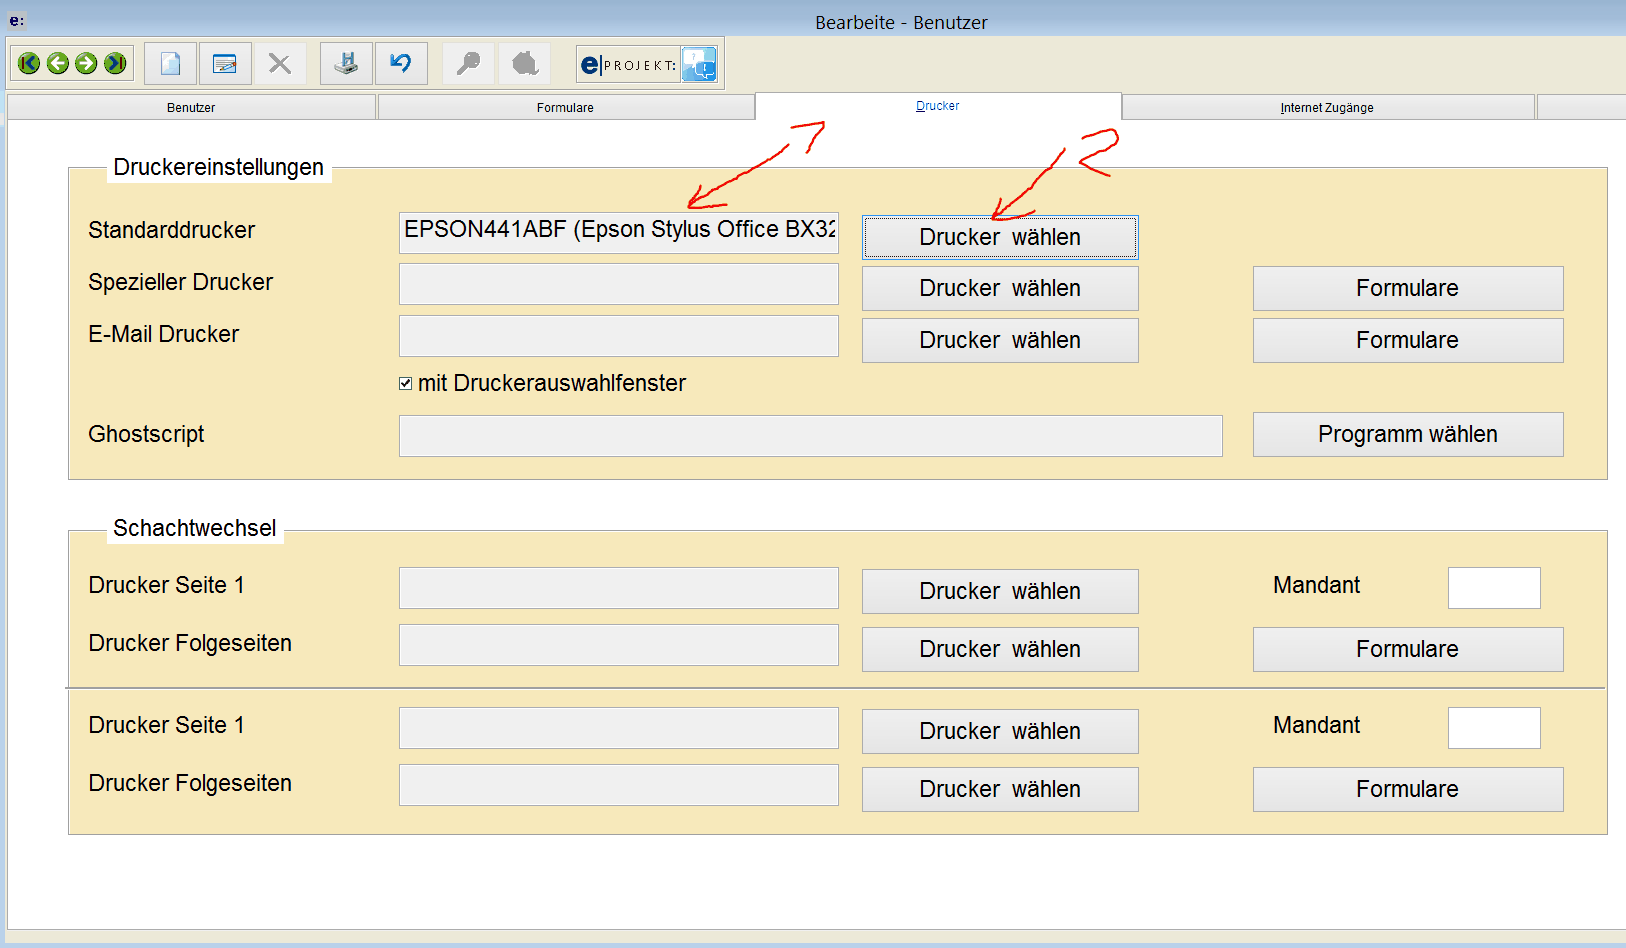Open Formulare in second Schachtwechsel group
1626x948 pixels.
1408,789
